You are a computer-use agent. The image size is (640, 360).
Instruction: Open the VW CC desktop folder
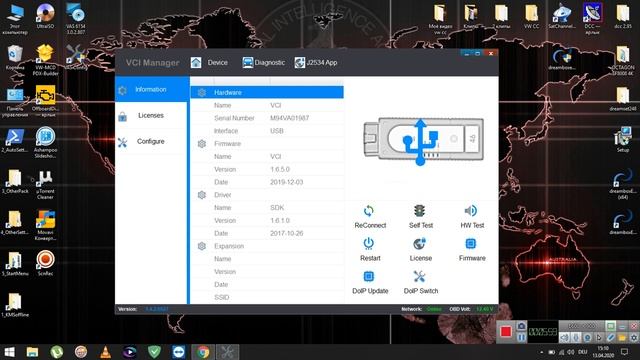point(531,16)
